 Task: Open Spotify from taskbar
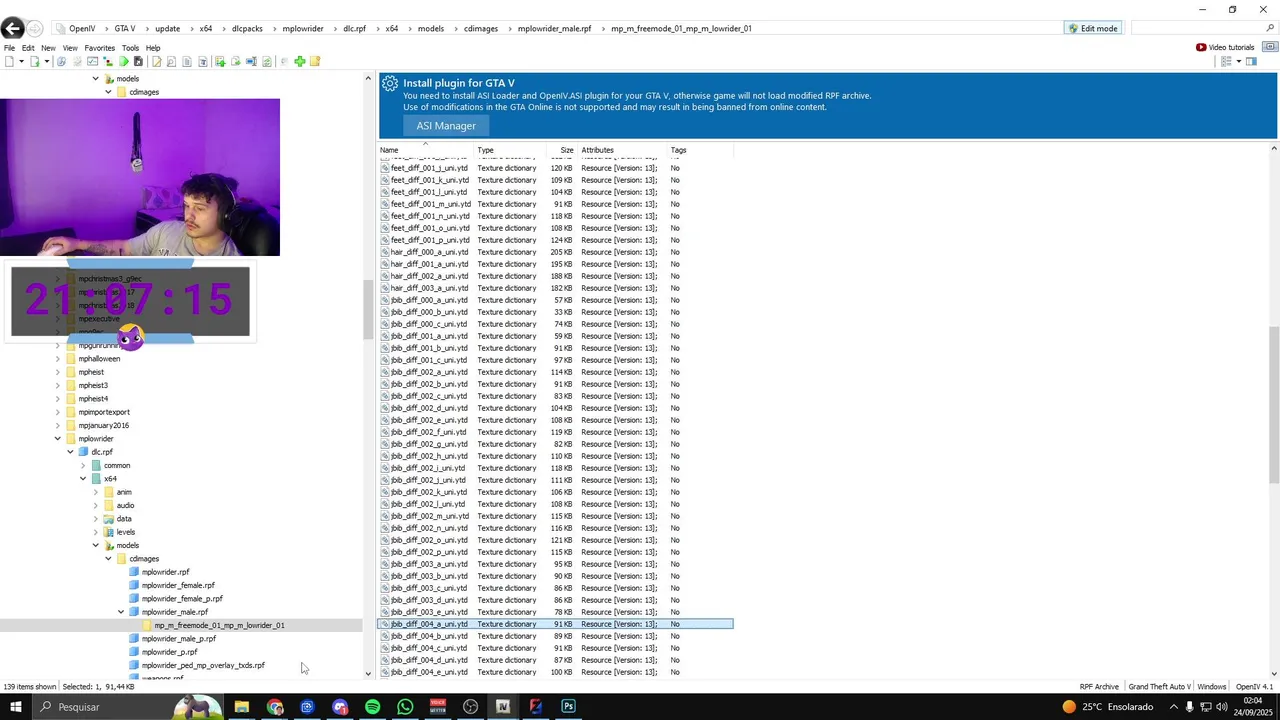(x=372, y=707)
